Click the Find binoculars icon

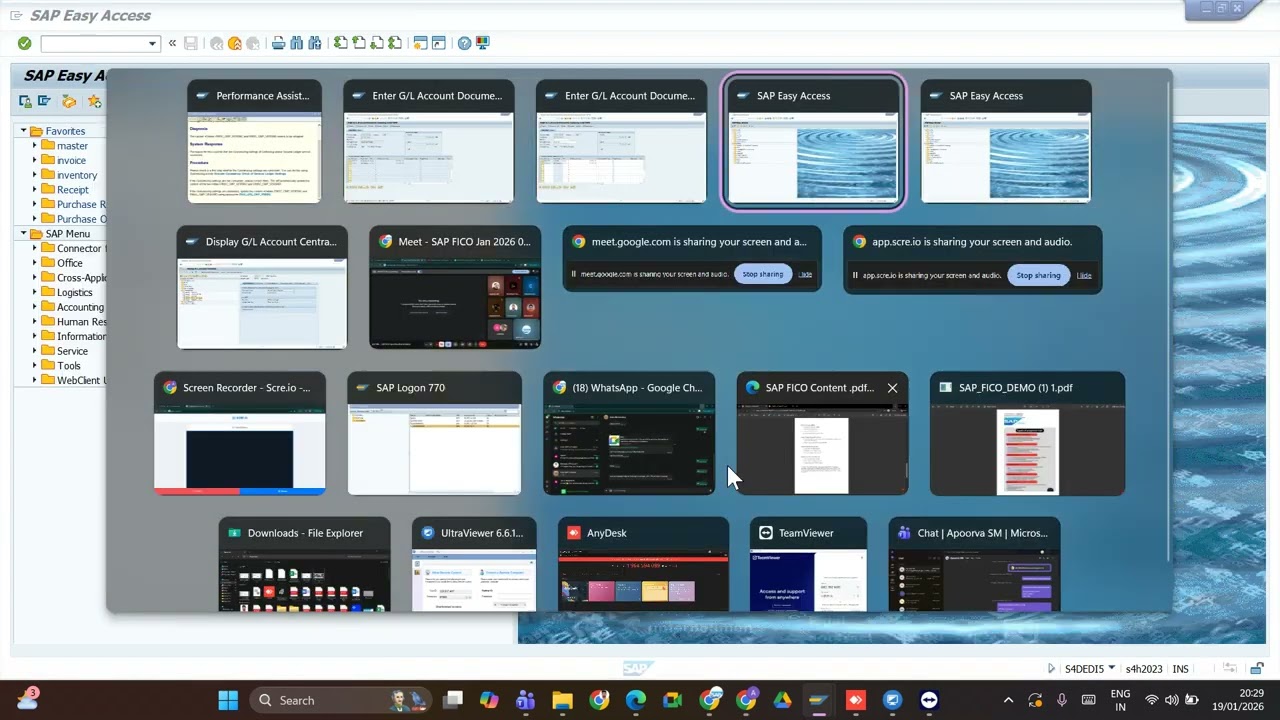296,43
